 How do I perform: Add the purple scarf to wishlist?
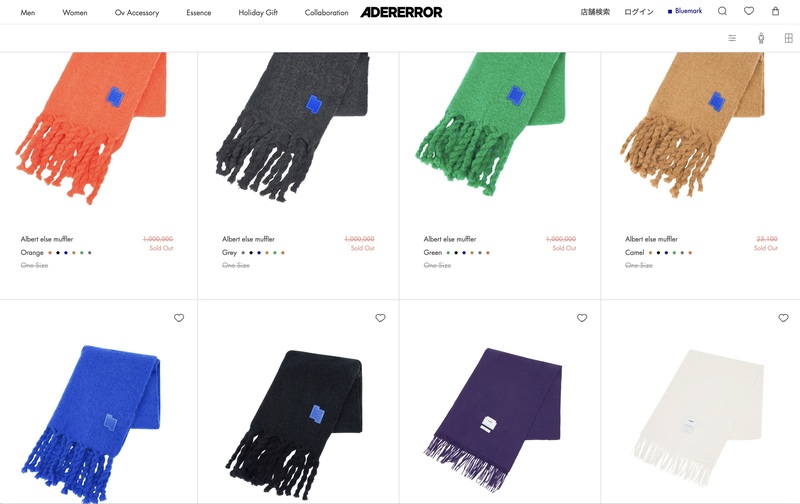click(x=582, y=318)
